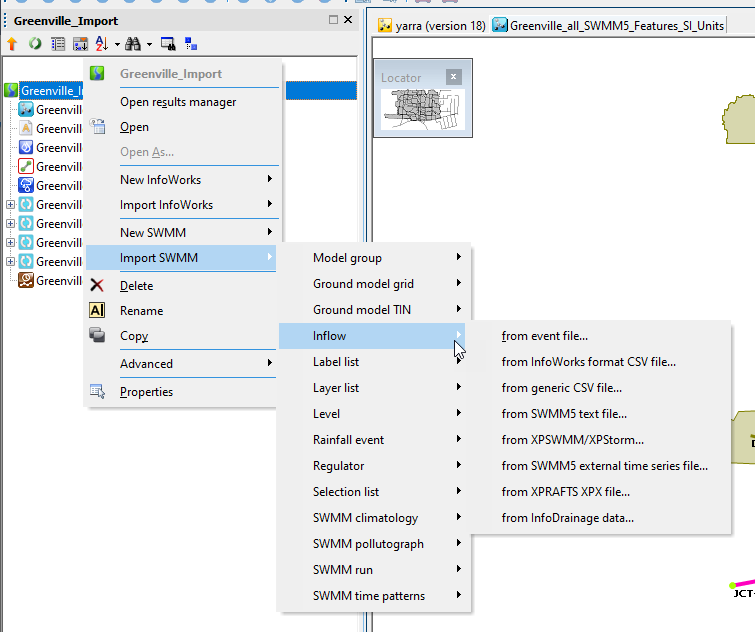
Task: Select Import SWMM menu entry
Action: coord(181,258)
